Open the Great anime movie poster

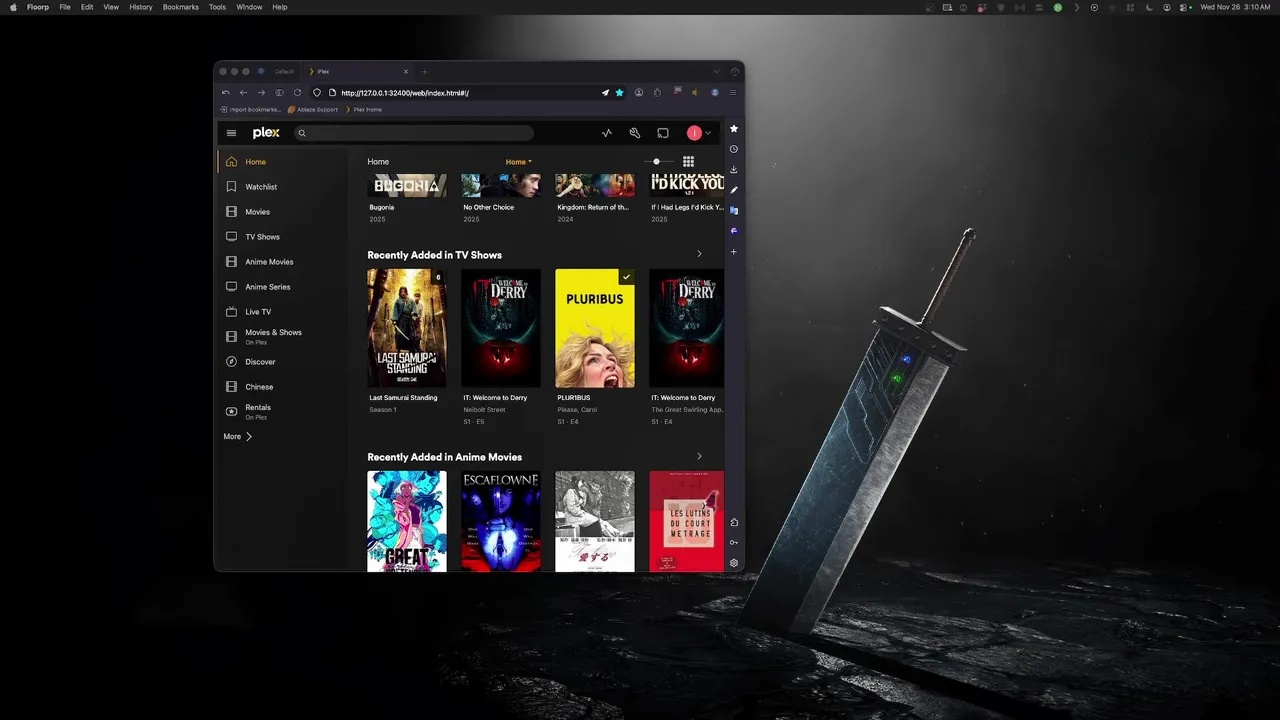point(407,521)
